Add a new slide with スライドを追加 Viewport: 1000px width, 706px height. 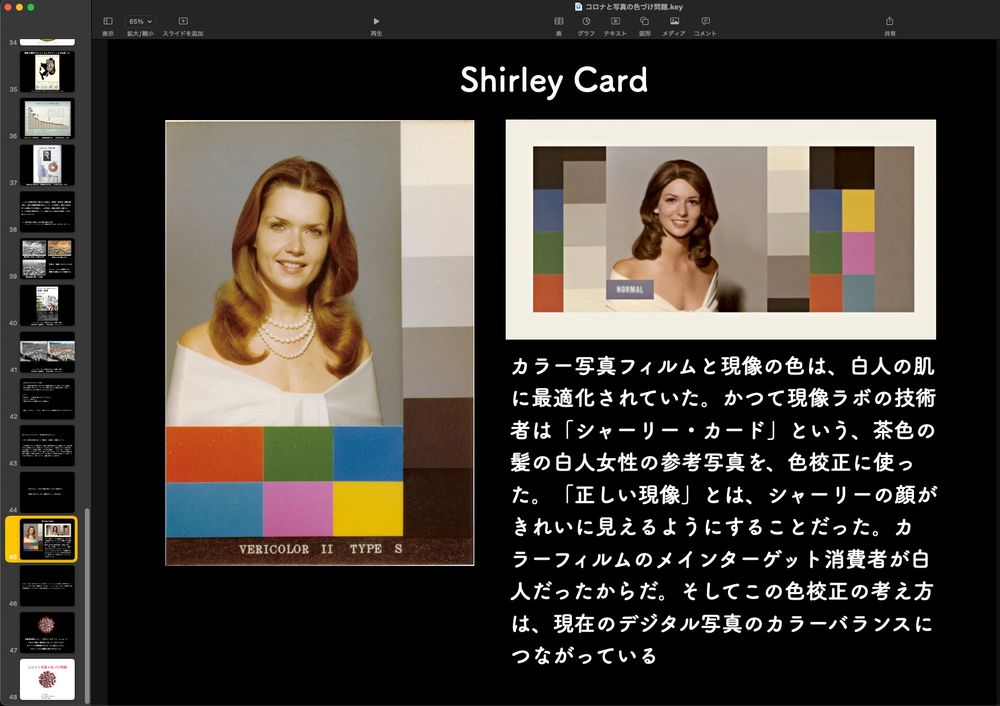point(183,26)
